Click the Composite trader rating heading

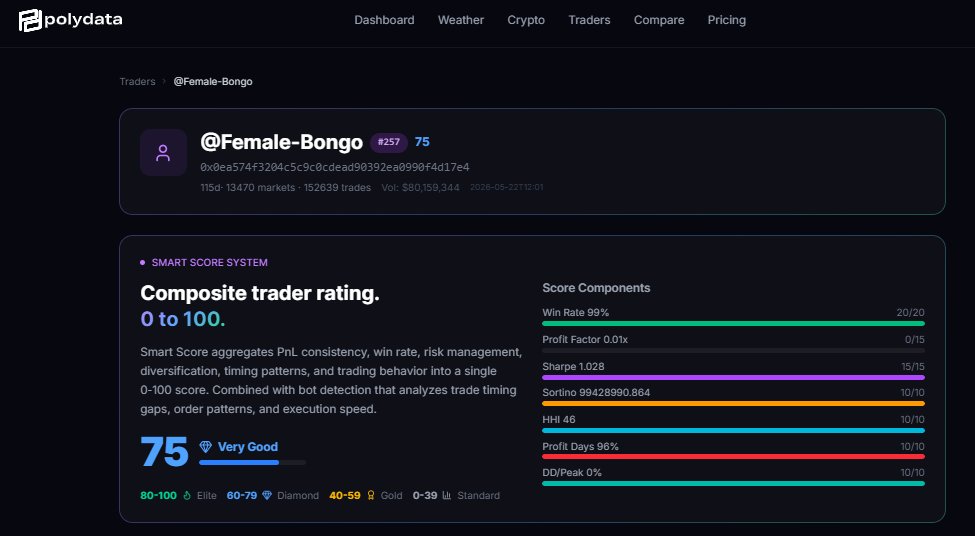tap(260, 293)
